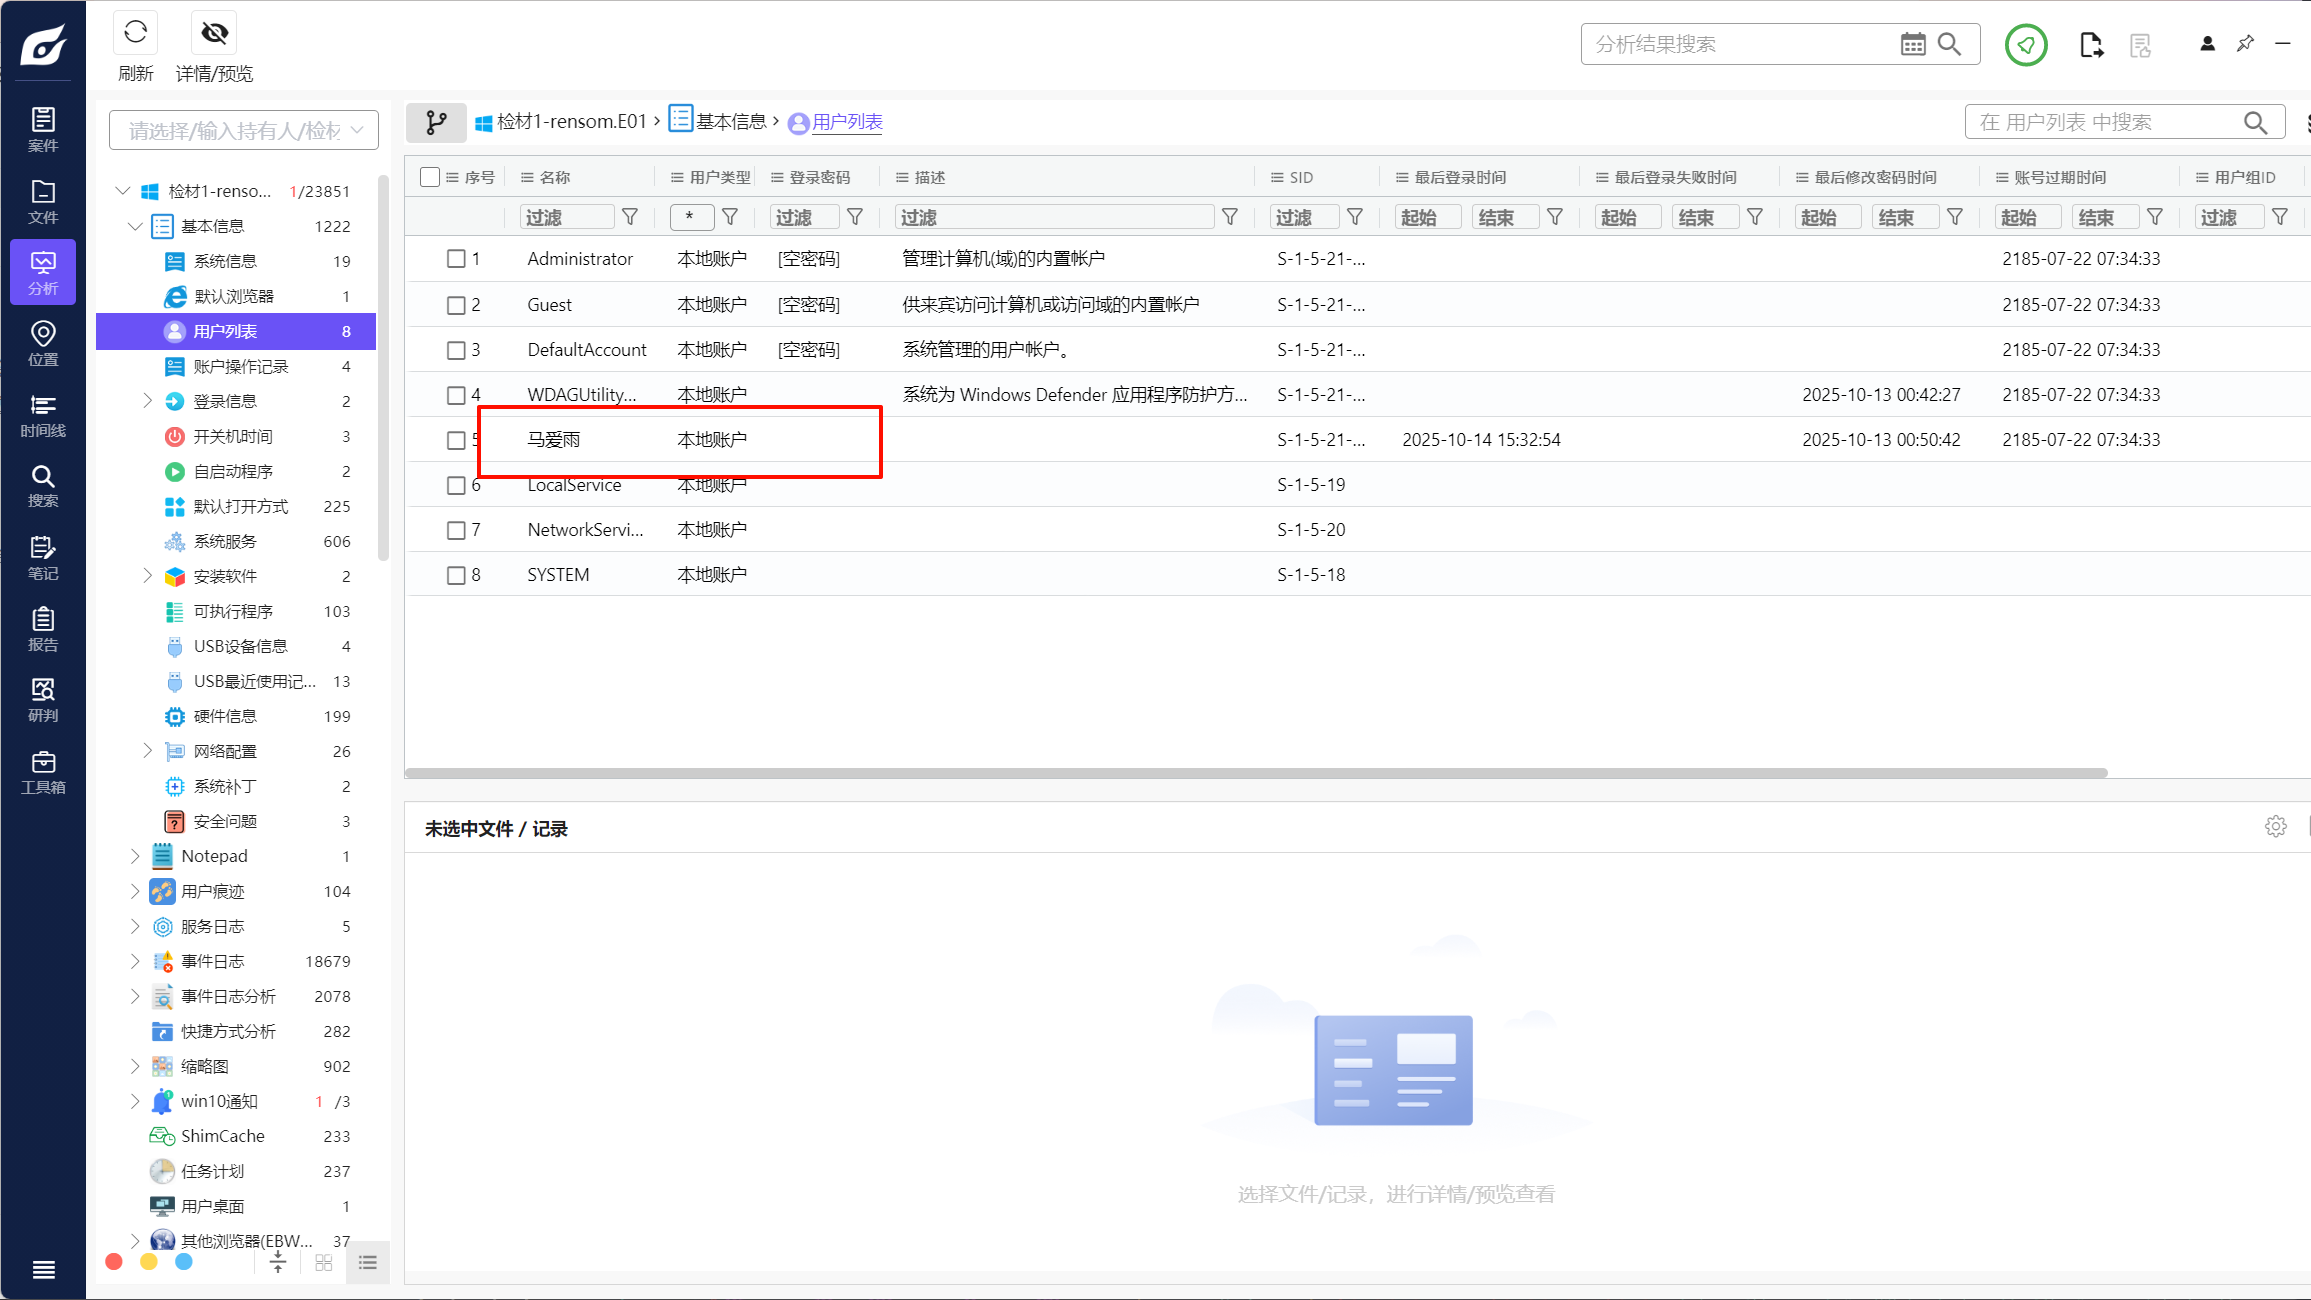Open the 请选择/输入持有人 dropdown
This screenshot has width=2311, height=1300.
[x=244, y=131]
